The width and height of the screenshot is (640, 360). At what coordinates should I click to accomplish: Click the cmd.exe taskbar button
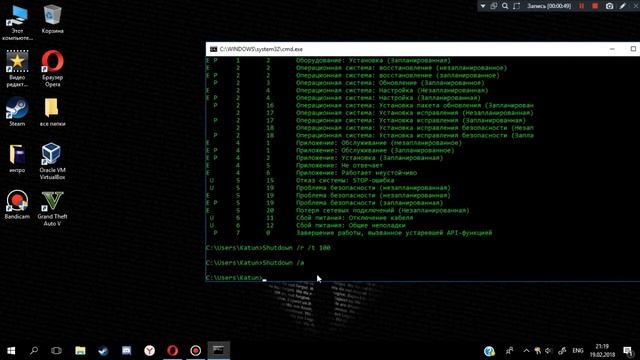[218, 350]
